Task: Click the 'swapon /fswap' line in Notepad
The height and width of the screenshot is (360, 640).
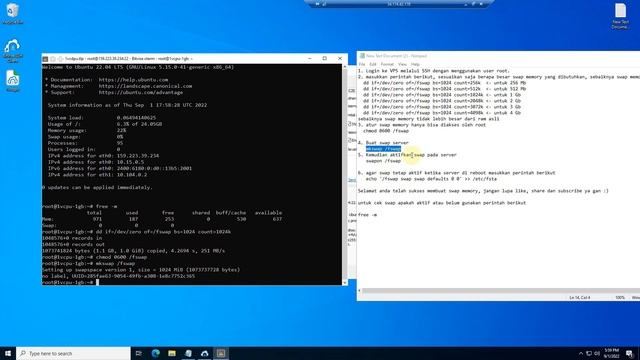Action: [383, 161]
